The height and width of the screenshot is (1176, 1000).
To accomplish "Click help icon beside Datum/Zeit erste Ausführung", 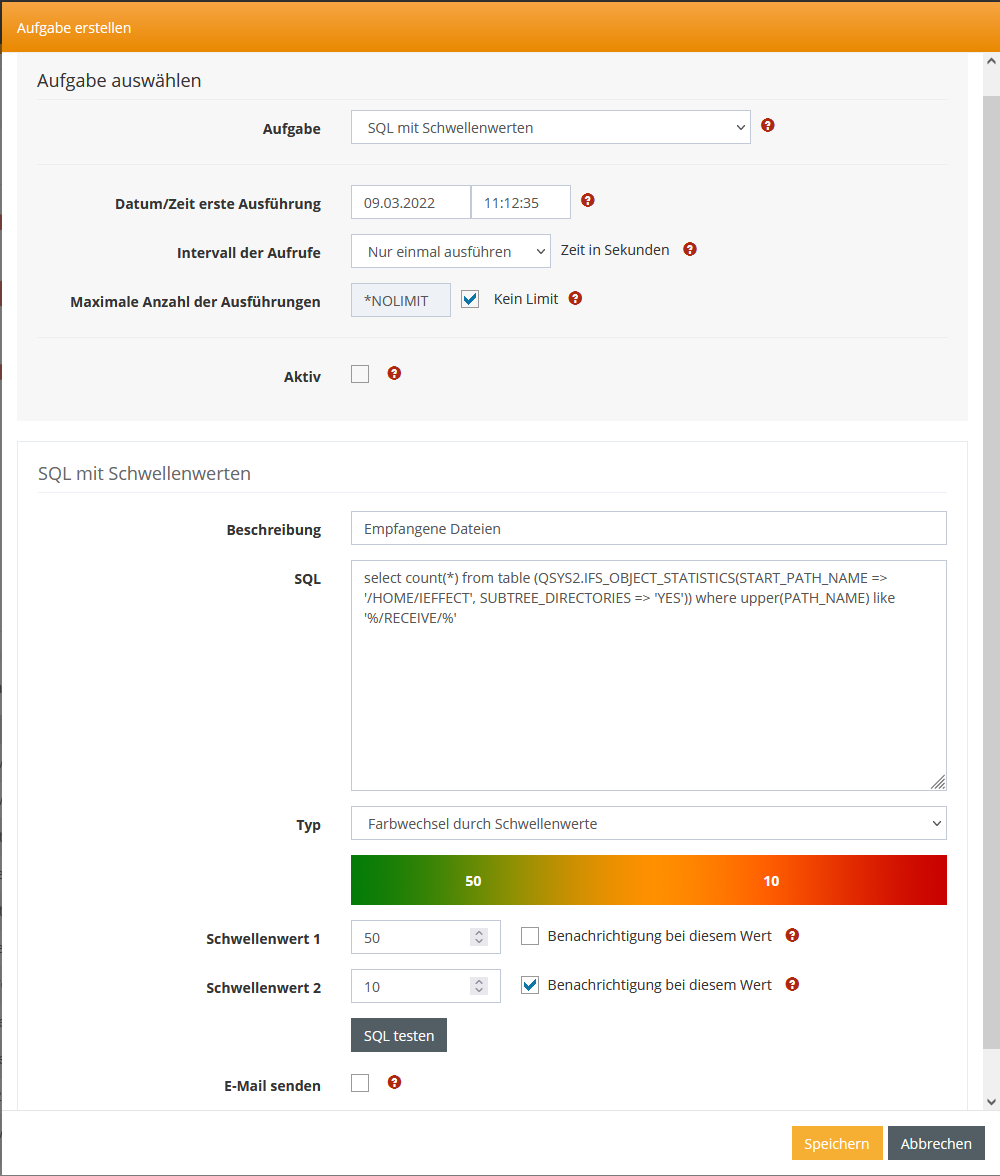I will click(x=588, y=200).
